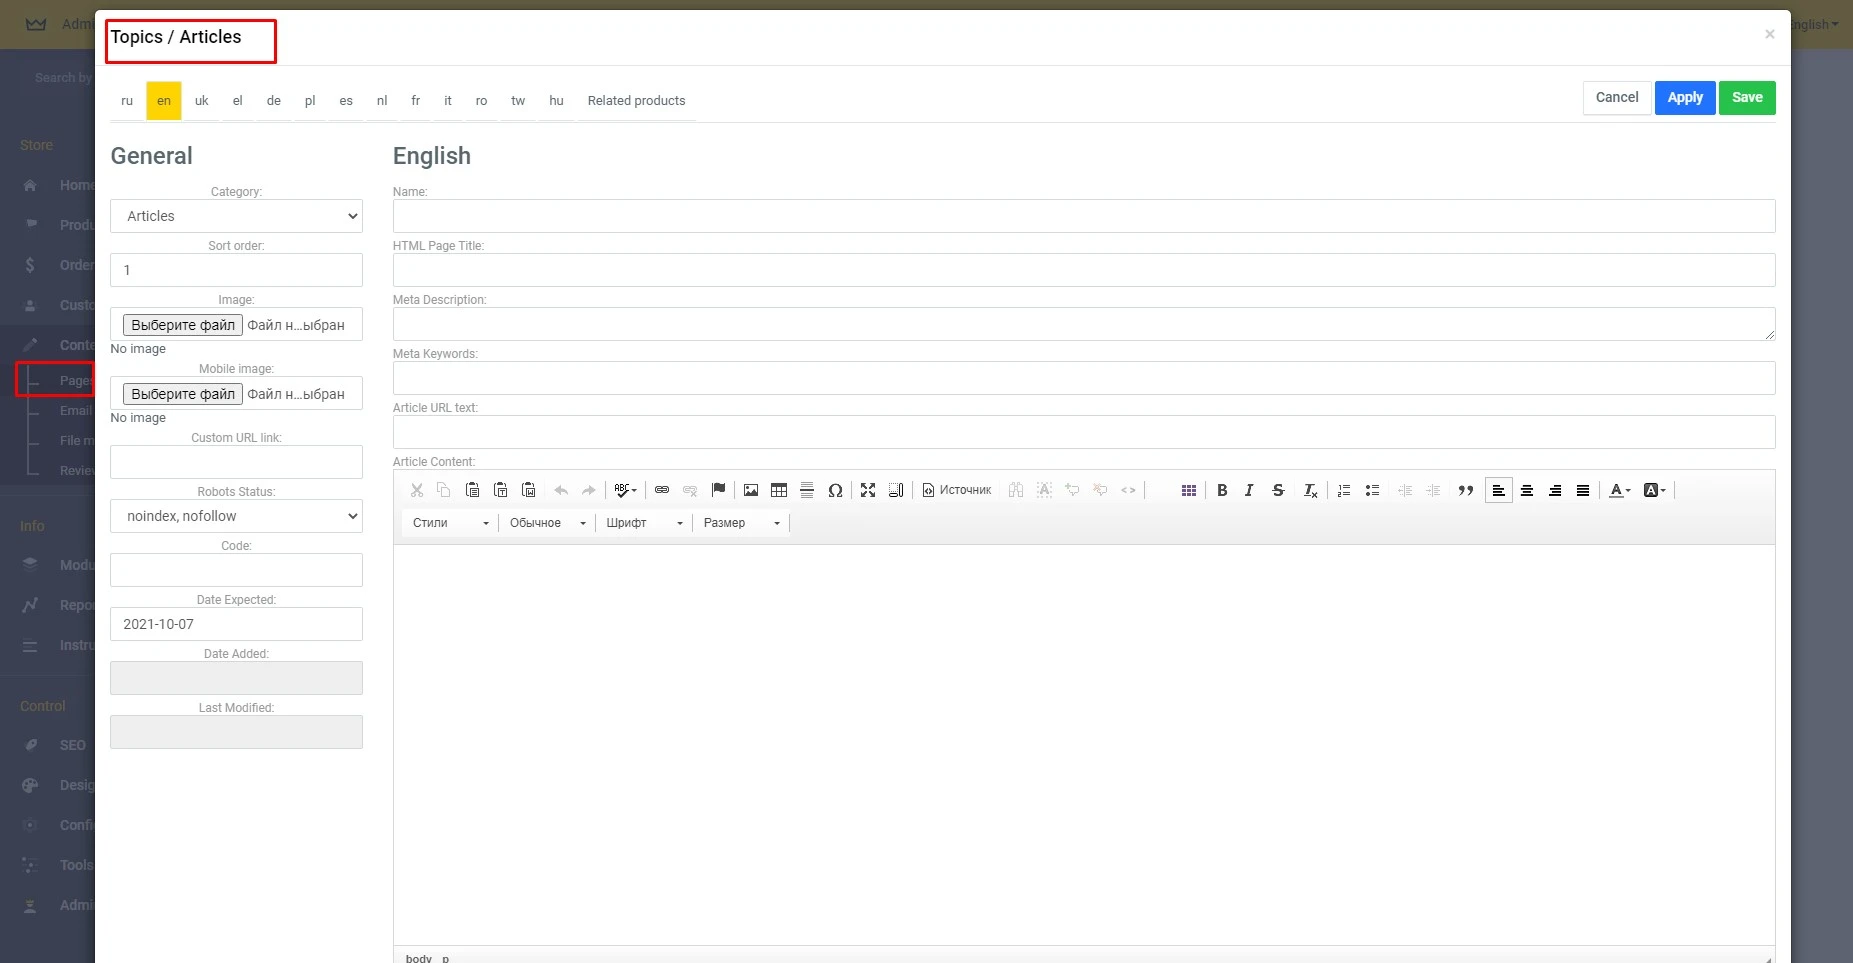The width and height of the screenshot is (1853, 963).
Task: Click the Apply button
Action: [1685, 97]
